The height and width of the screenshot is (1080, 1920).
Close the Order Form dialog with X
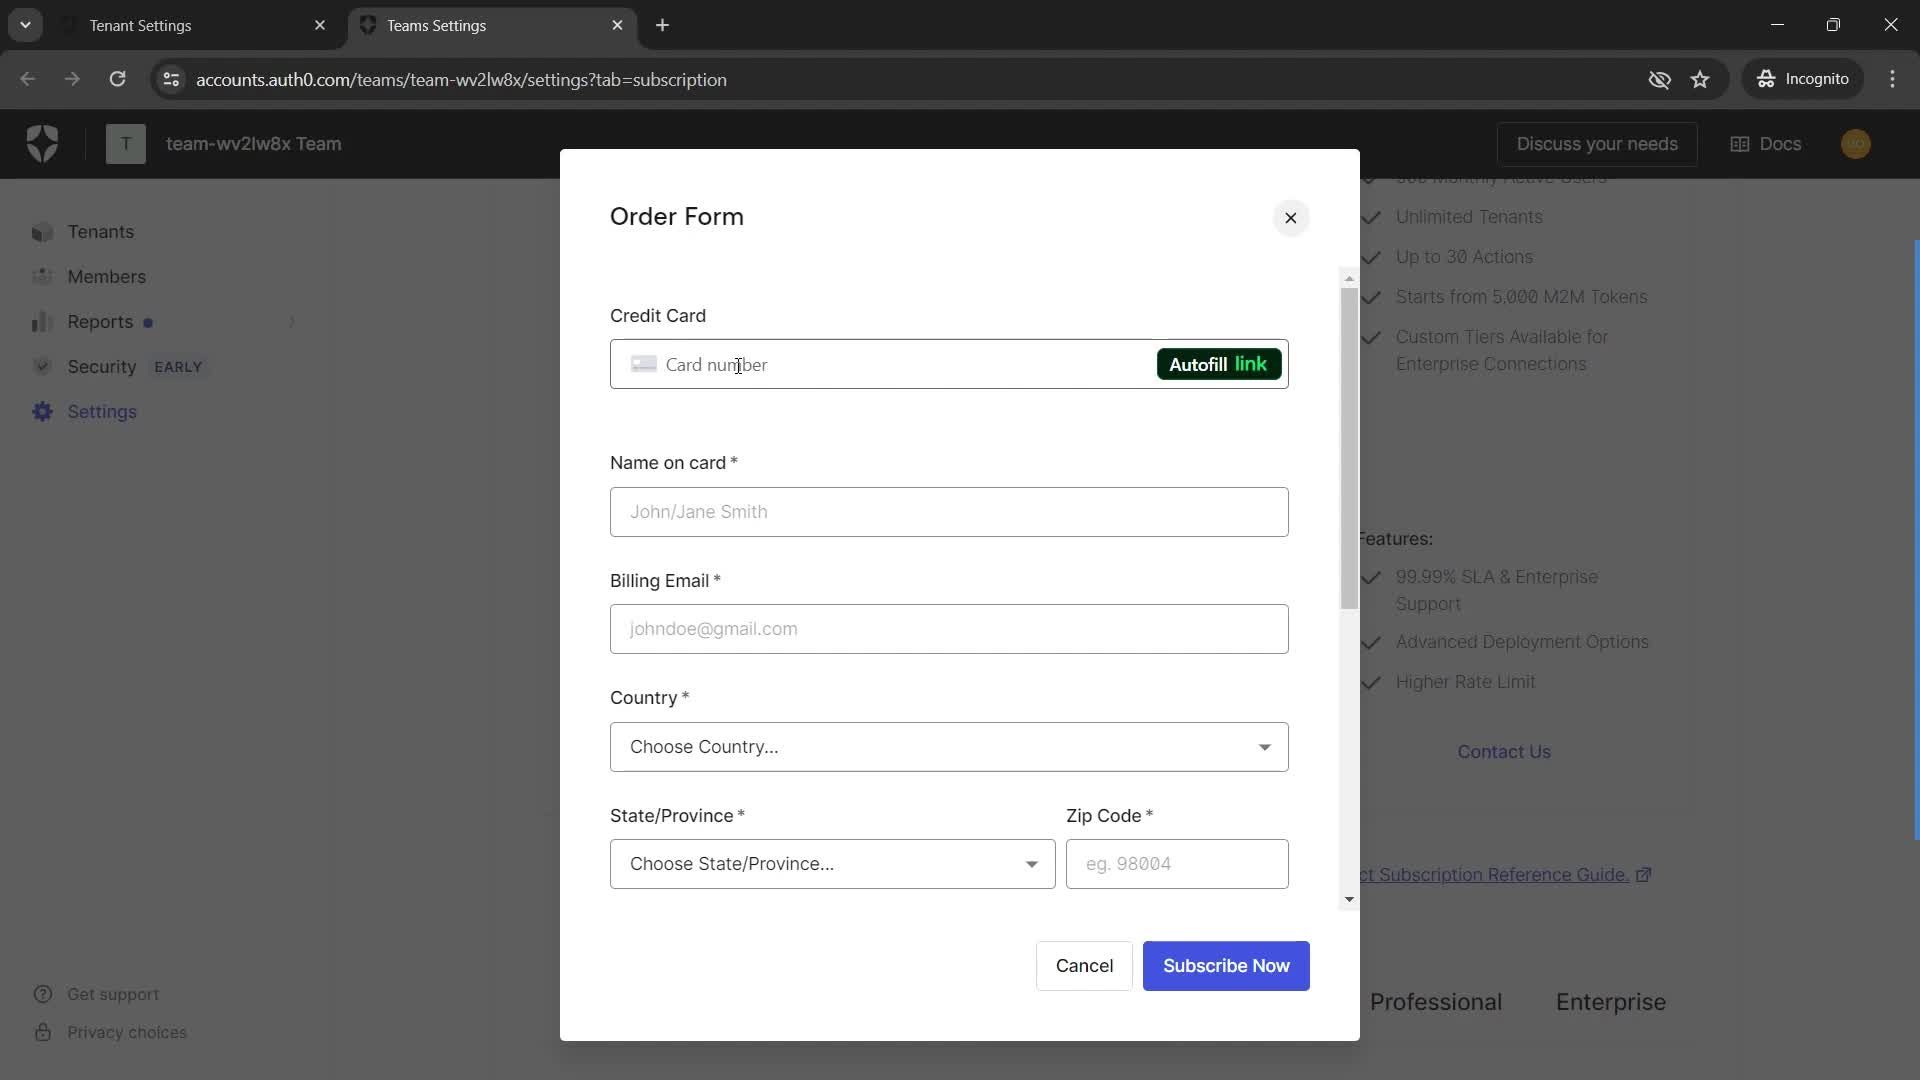click(x=1290, y=218)
